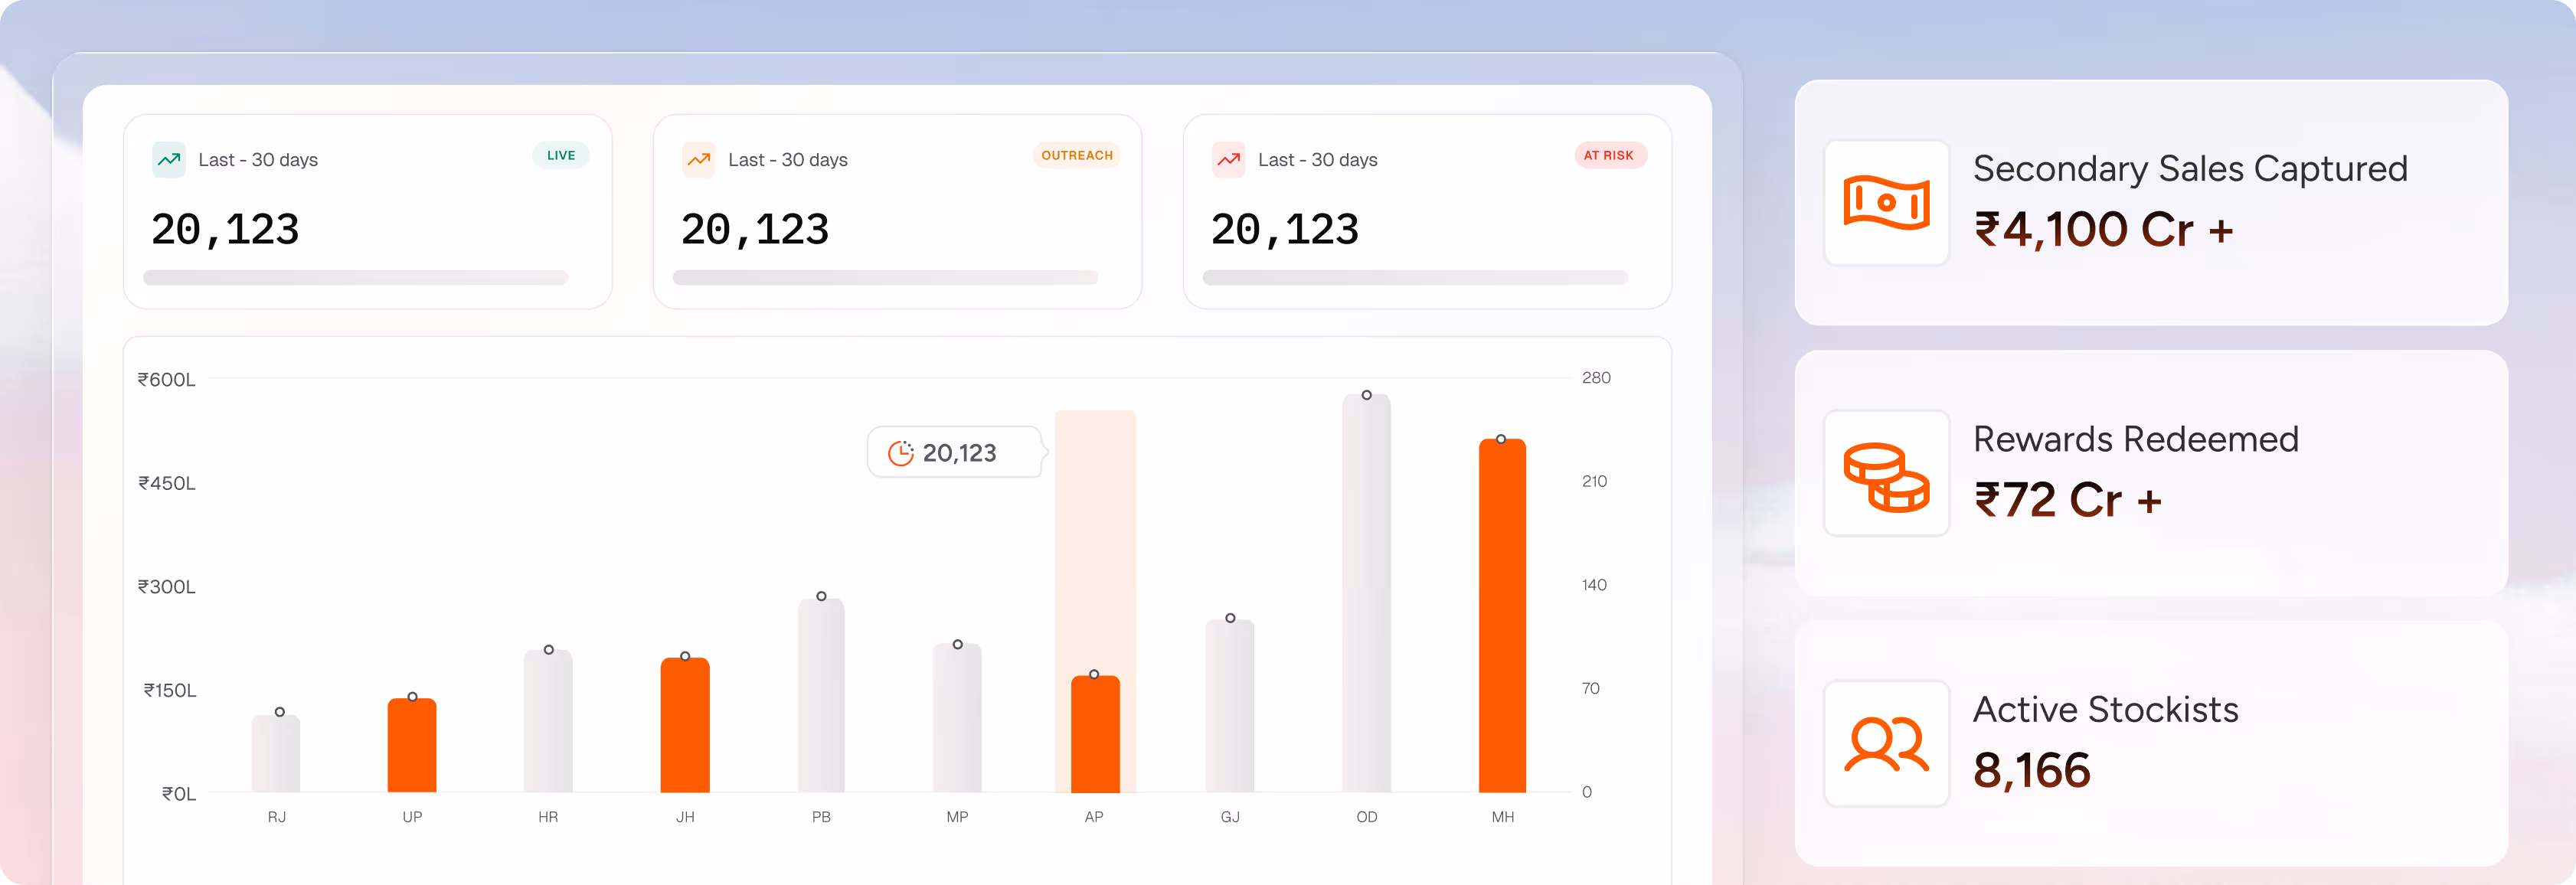Click the users icon beside Active Stockists
Image resolution: width=2576 pixels, height=885 pixels.
click(x=1886, y=744)
